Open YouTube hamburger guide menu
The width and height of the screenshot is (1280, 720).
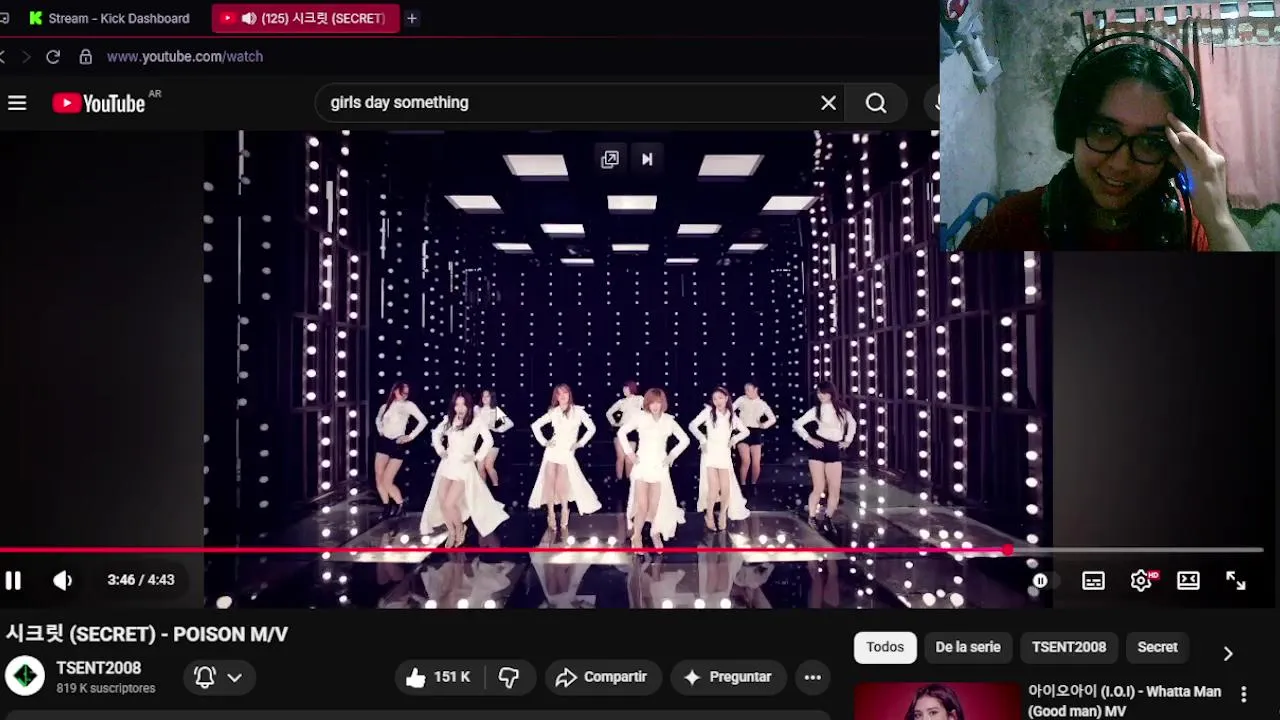point(17,103)
